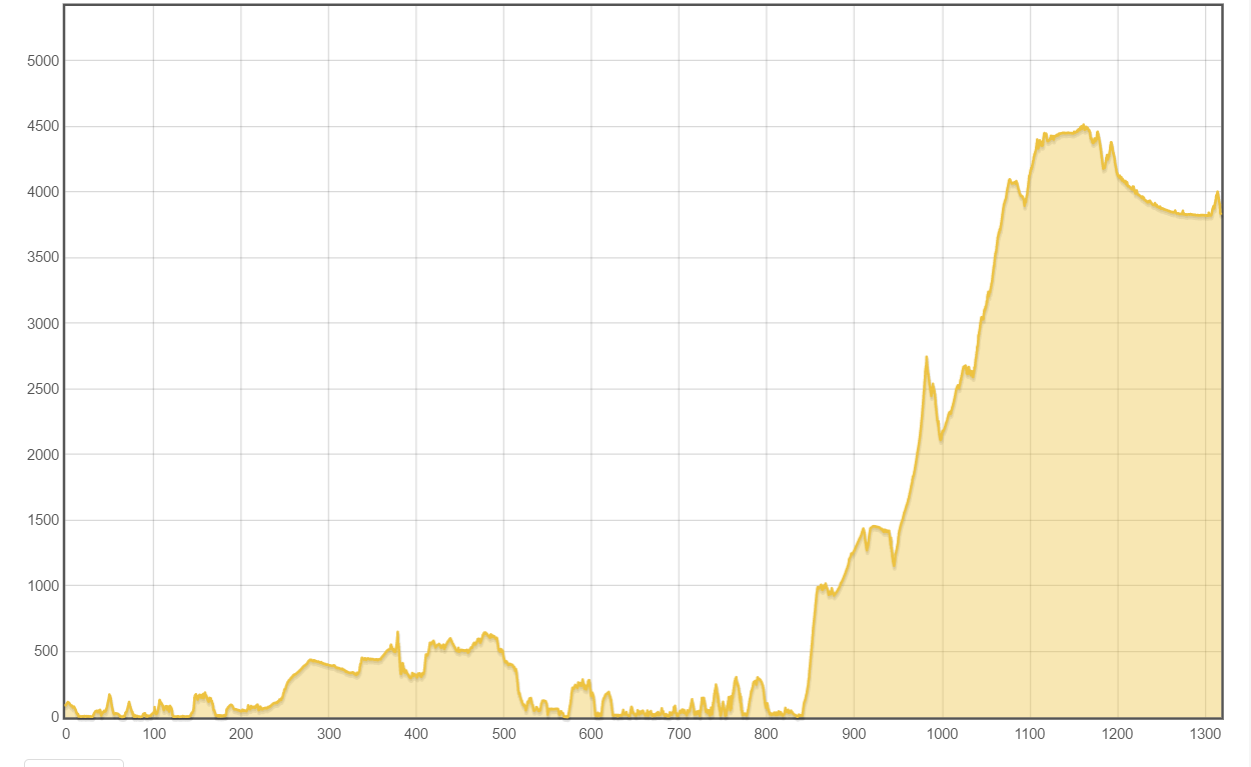Click the 1500 label on the y-axis

(43, 520)
